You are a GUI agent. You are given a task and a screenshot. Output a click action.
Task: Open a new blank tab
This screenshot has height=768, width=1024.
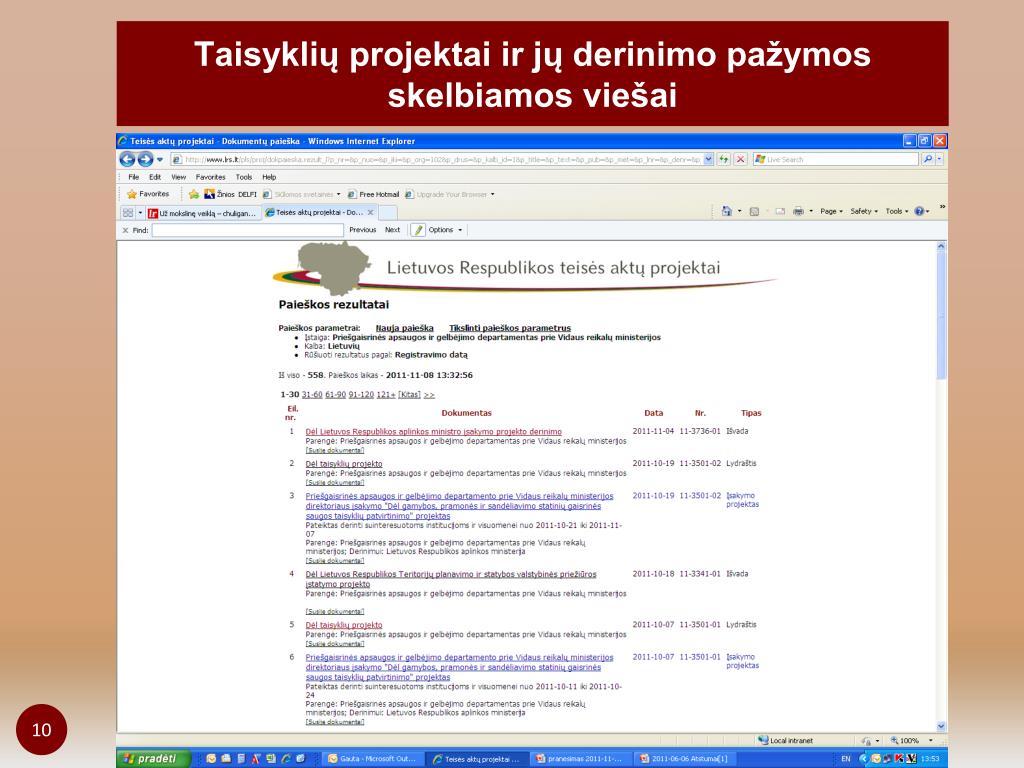[x=388, y=213]
